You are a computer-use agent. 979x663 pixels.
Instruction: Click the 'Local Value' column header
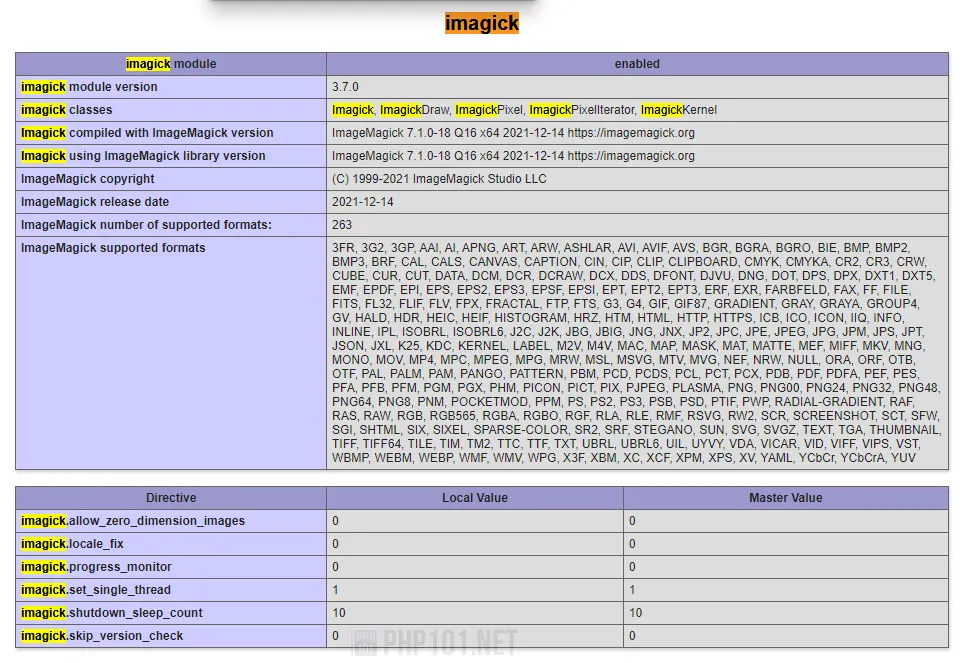(475, 498)
